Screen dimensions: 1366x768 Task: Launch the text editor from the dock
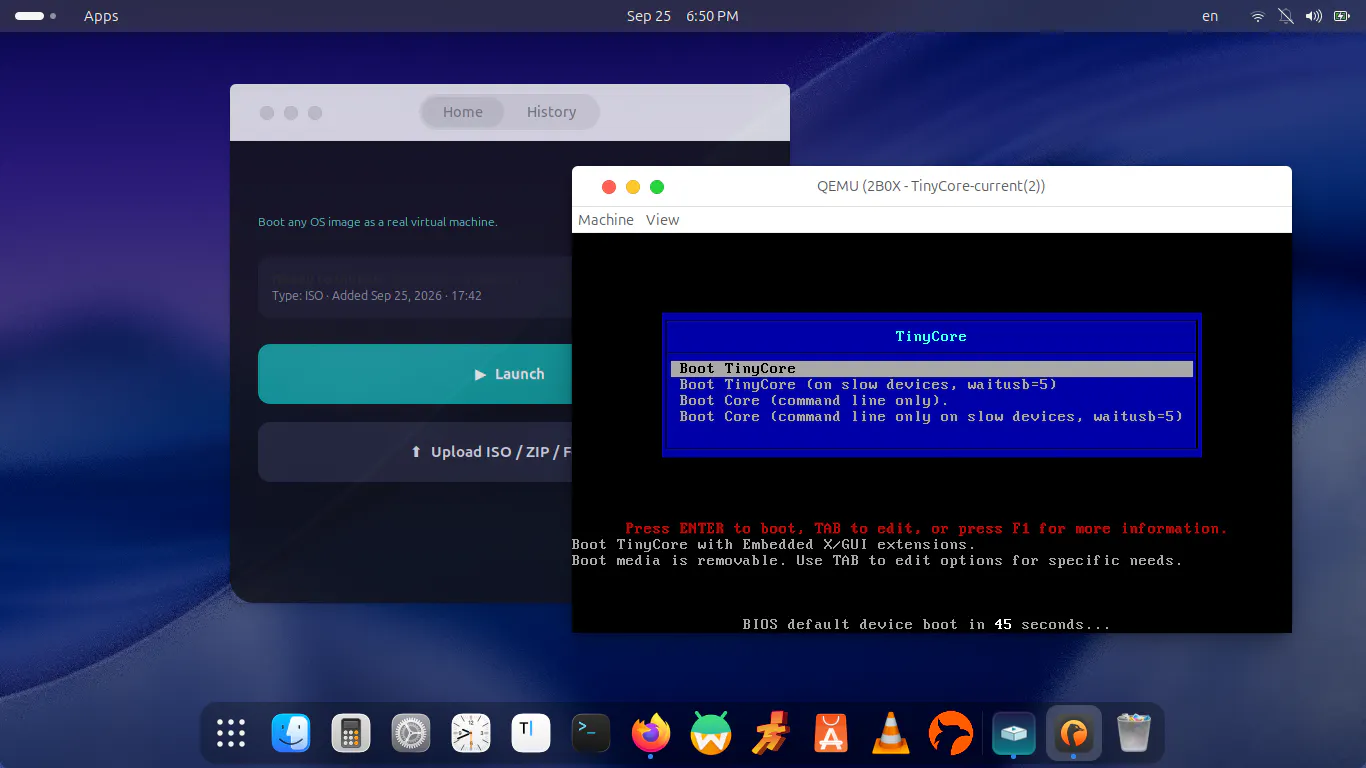tap(531, 734)
